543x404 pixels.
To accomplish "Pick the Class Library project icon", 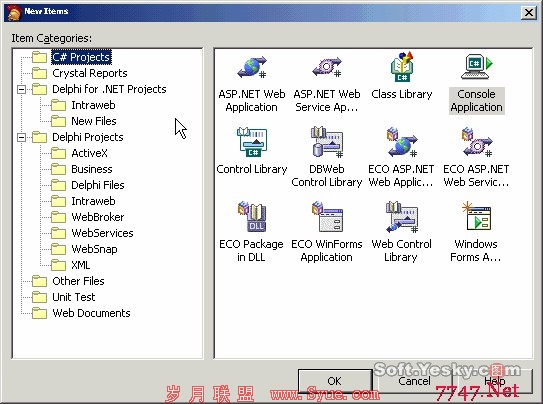I will (x=402, y=67).
